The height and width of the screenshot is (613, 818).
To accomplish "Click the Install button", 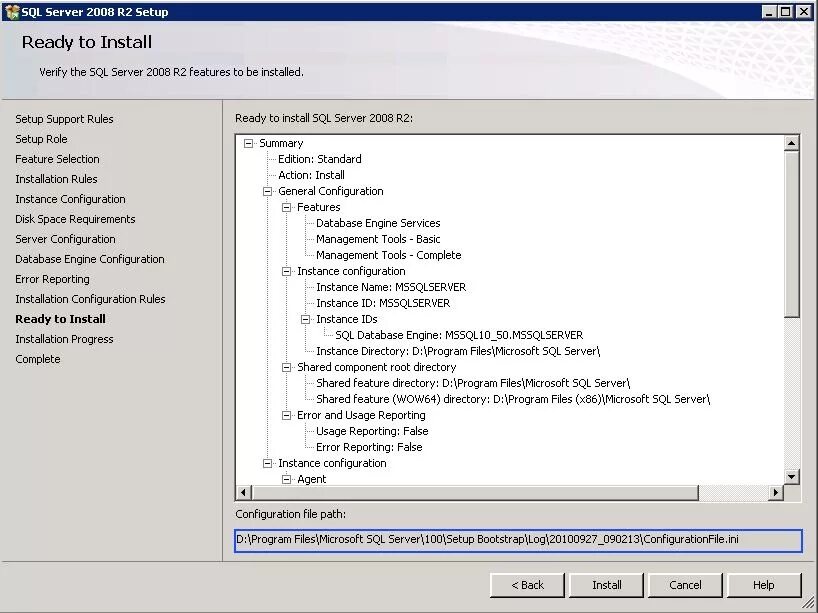I will pyautogui.click(x=607, y=585).
